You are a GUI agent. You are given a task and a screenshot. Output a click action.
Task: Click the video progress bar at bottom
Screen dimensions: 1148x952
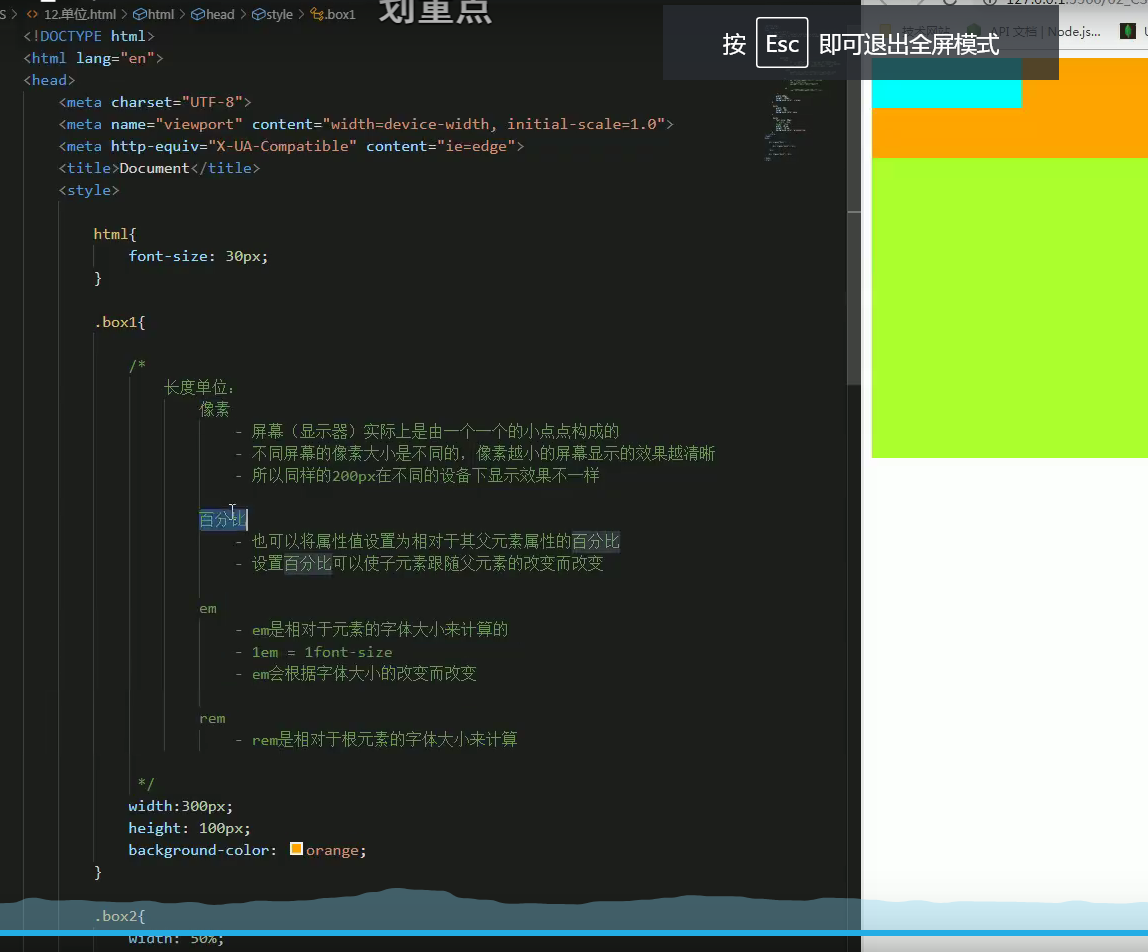click(574, 933)
